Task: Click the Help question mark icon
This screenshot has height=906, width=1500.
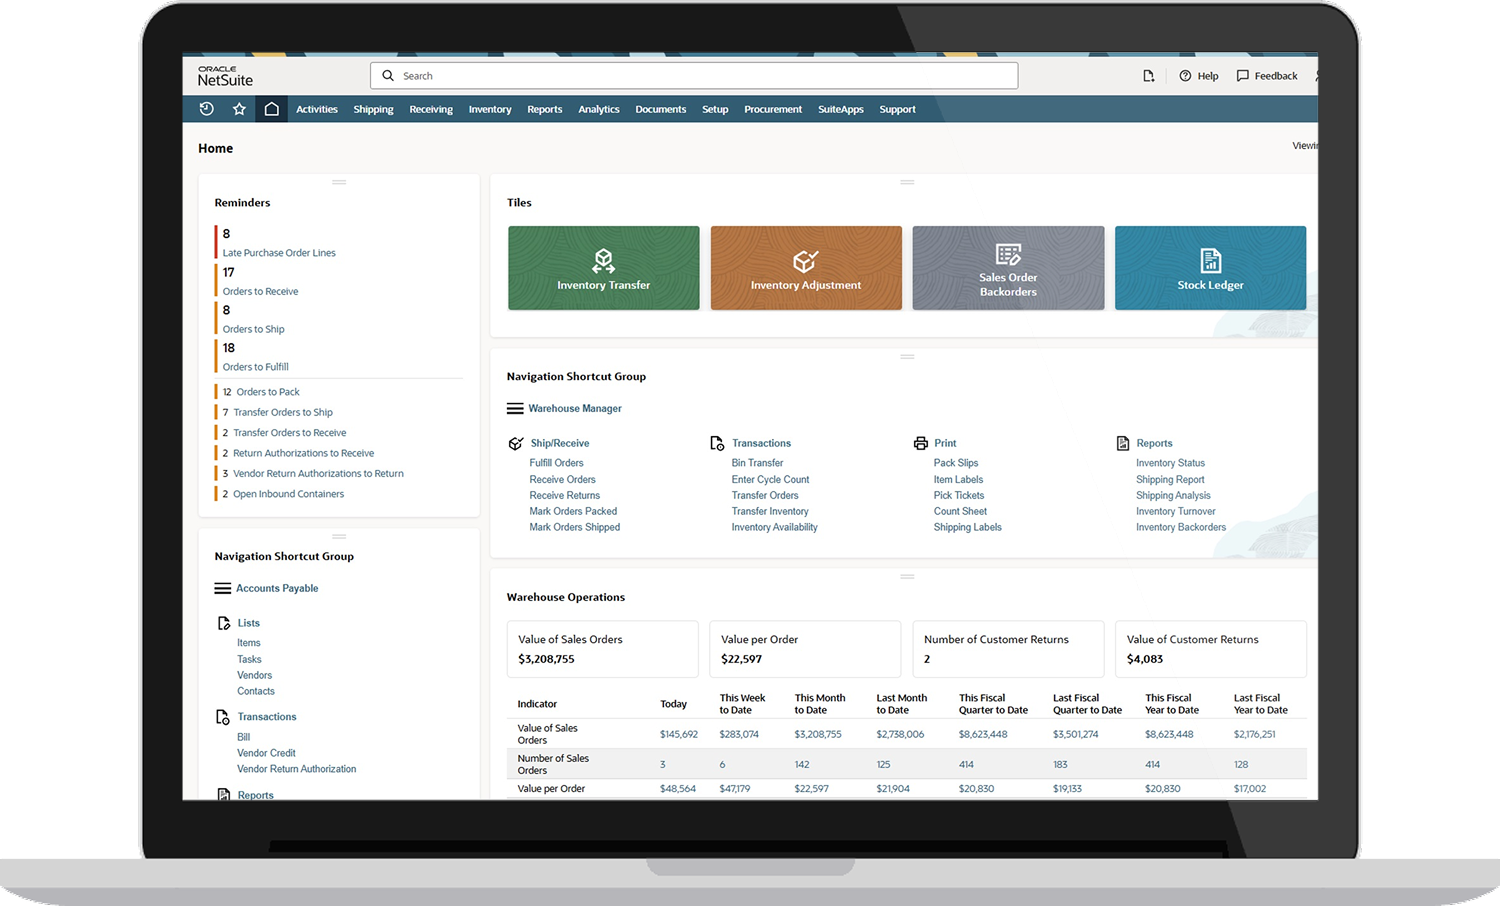Action: click(x=1185, y=76)
